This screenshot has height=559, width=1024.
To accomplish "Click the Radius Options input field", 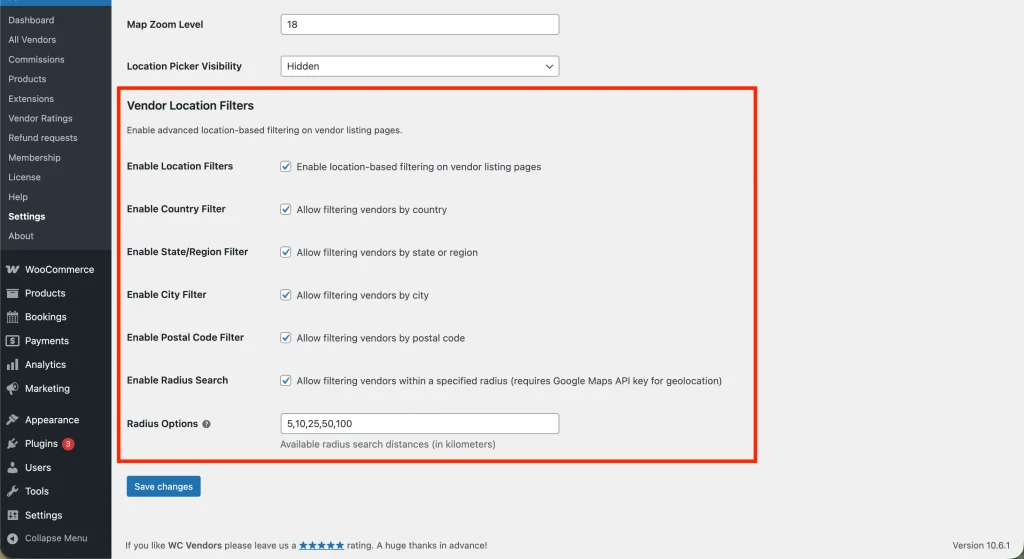I will [419, 424].
